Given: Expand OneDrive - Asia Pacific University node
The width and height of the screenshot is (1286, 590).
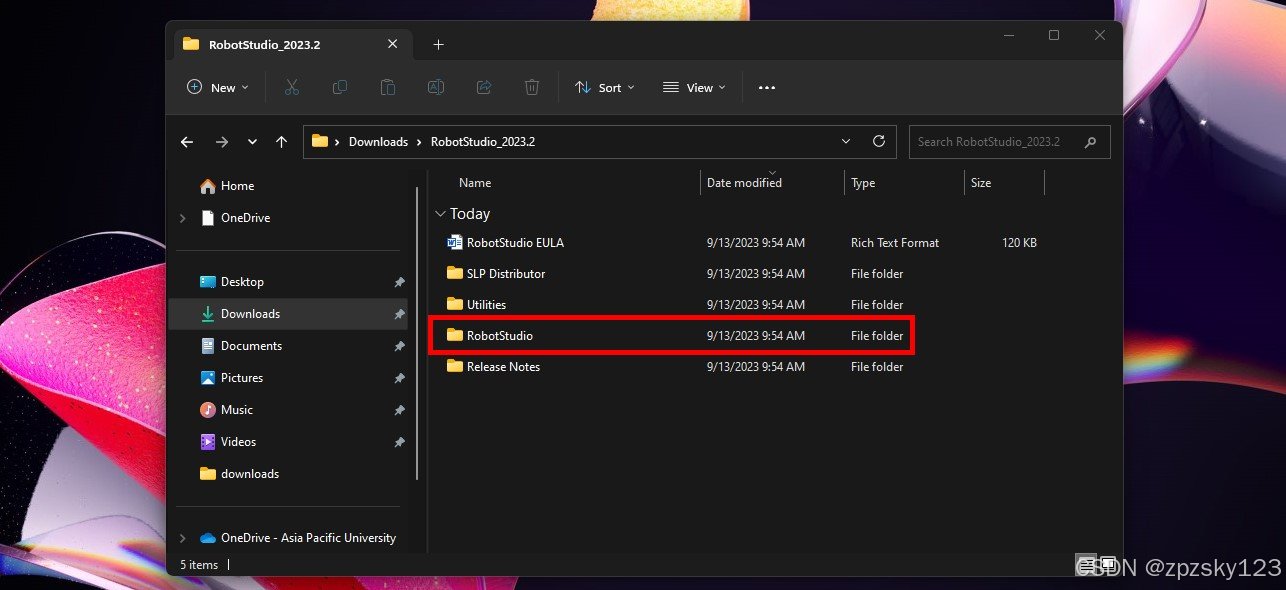Looking at the screenshot, I should coord(182,538).
